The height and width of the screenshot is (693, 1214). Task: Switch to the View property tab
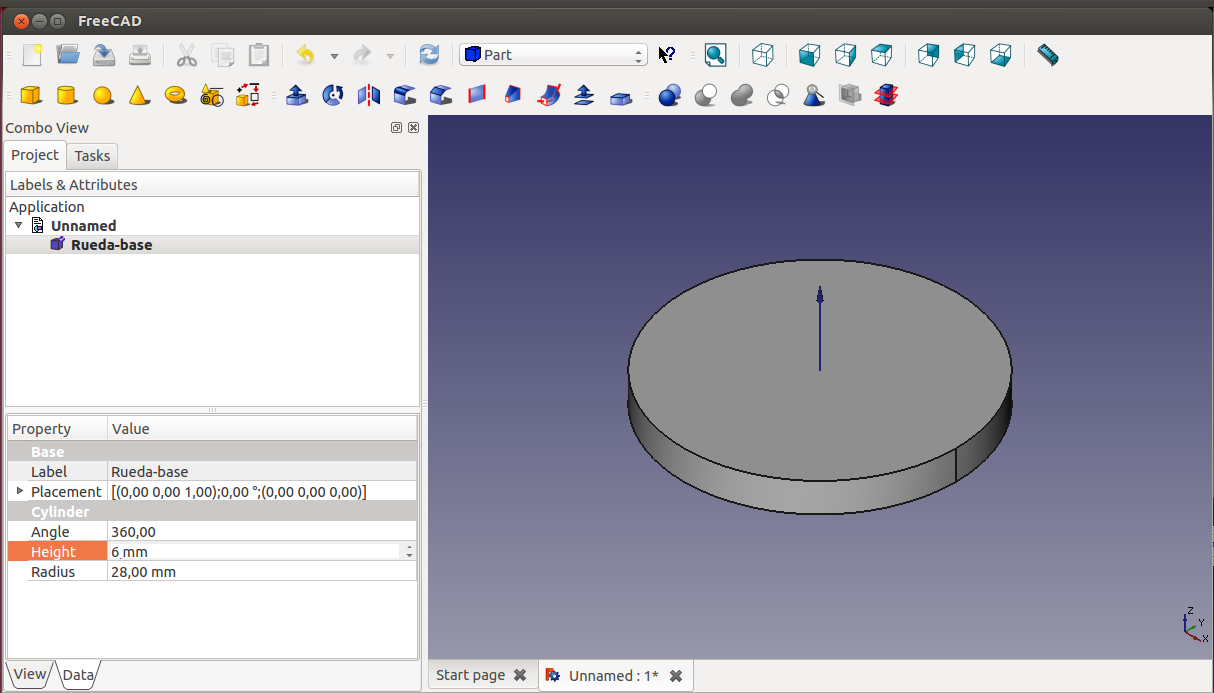(29, 674)
